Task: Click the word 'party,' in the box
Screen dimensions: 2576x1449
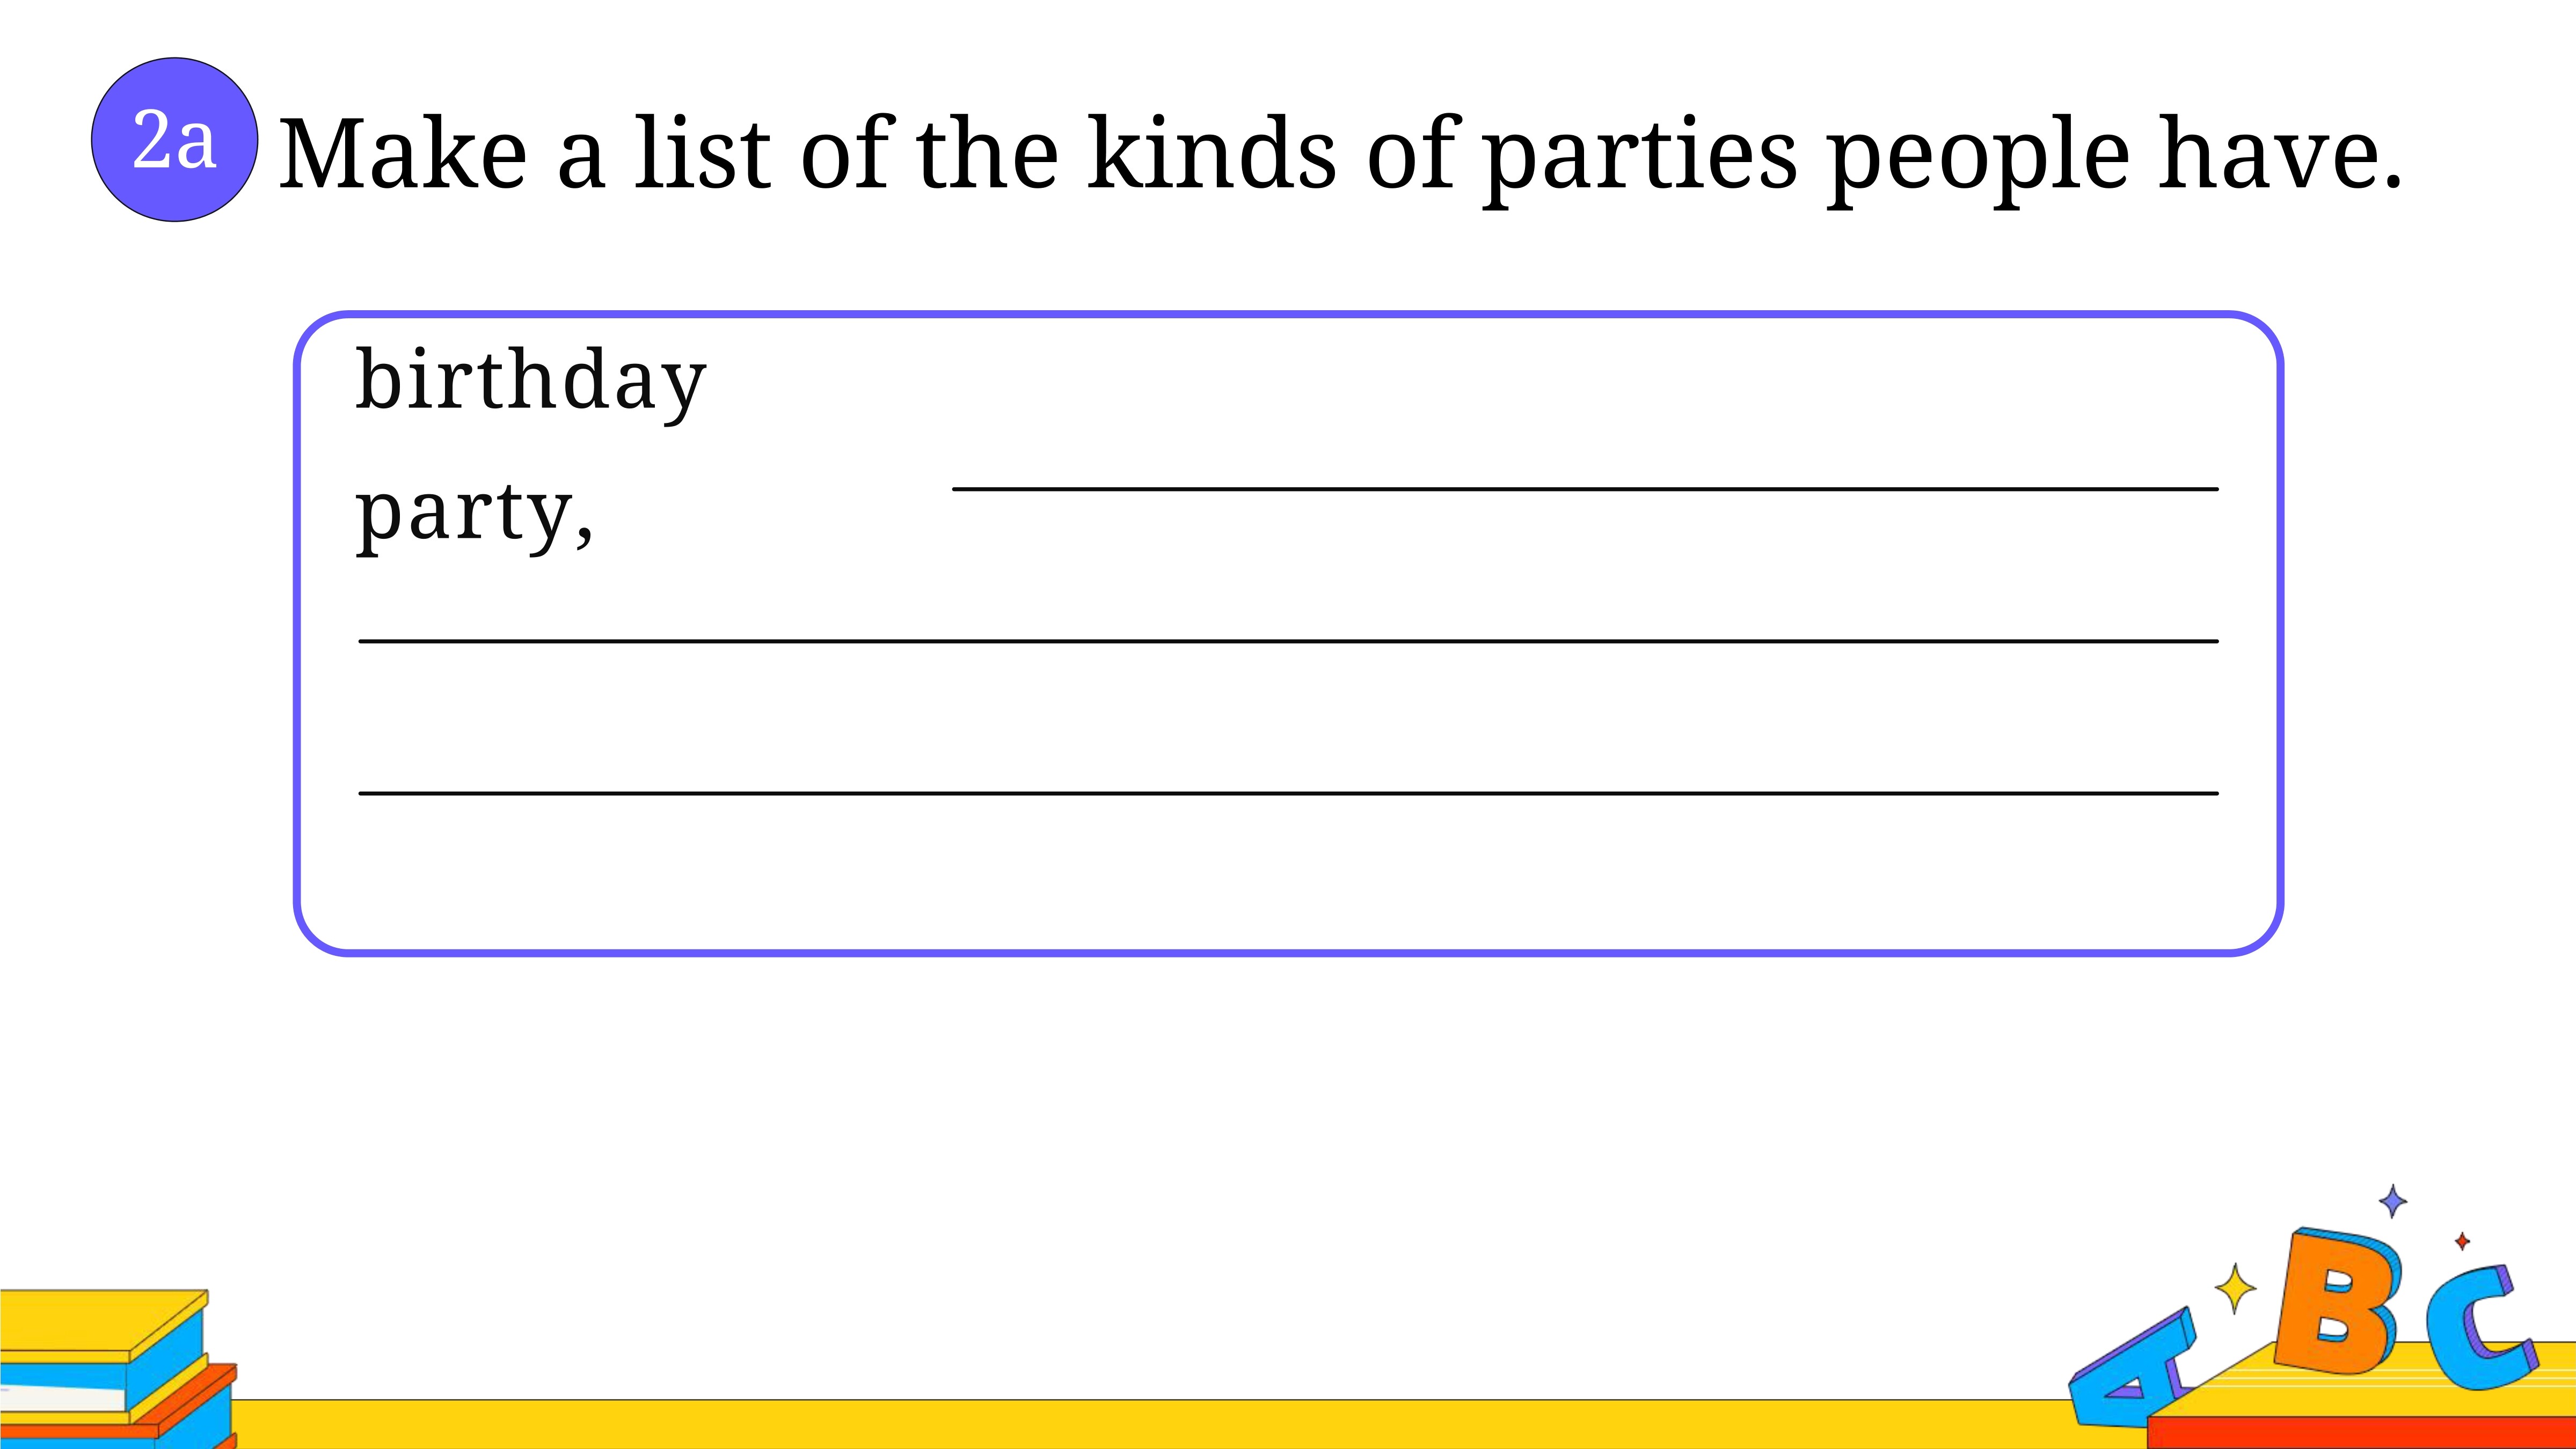Action: (x=474, y=513)
